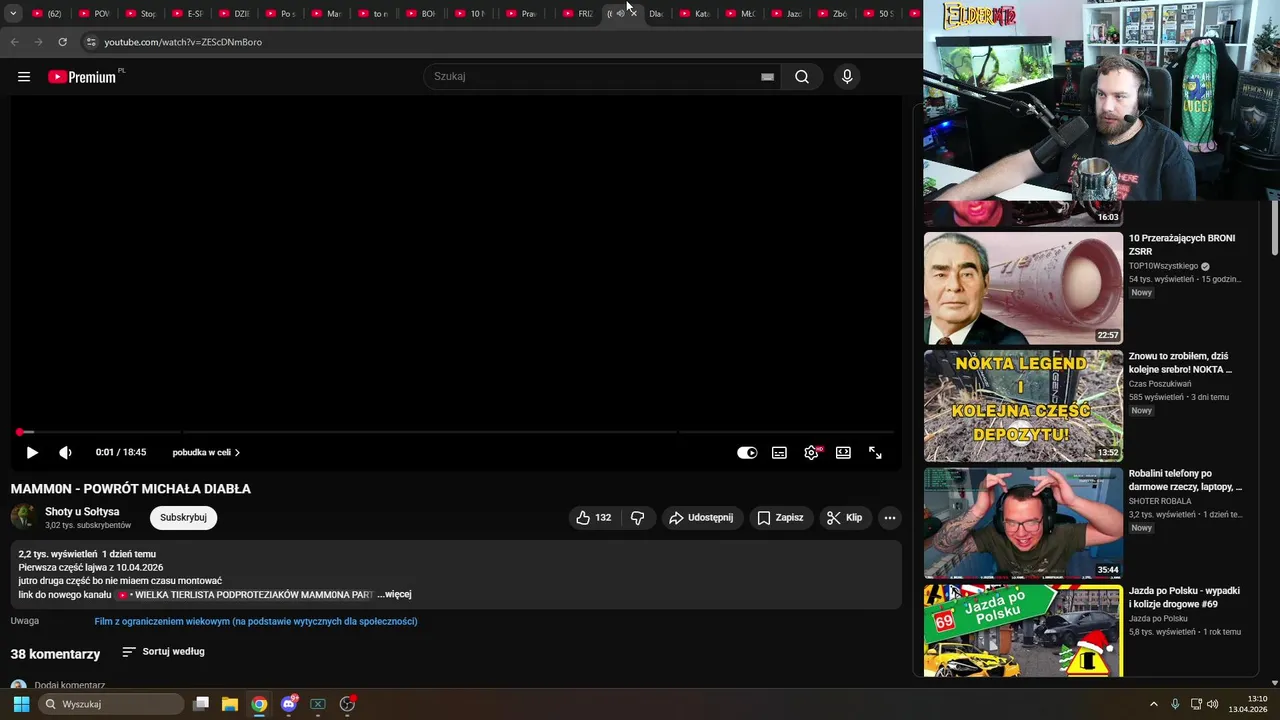Open the YouTube guide hamburger menu
Viewport: 1280px width, 720px height.
pyautogui.click(x=24, y=77)
